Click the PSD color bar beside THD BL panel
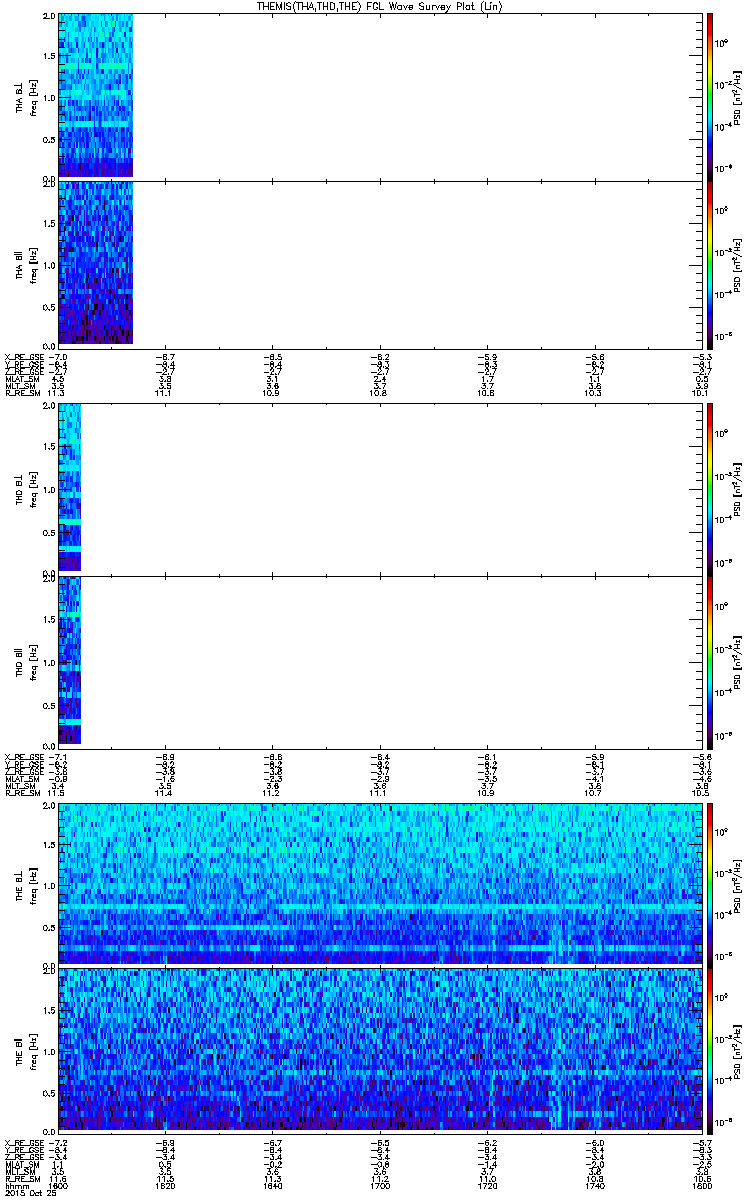750x1200 pixels. [x=710, y=489]
